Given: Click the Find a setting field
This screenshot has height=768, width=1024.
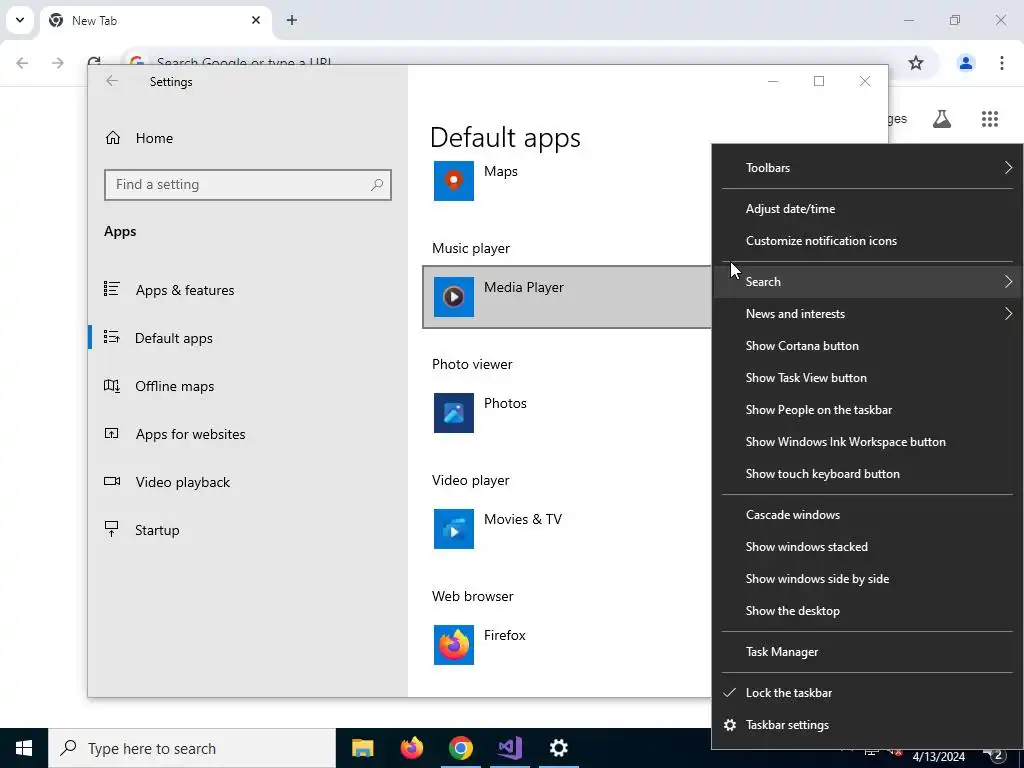Looking at the screenshot, I should coord(248,185).
